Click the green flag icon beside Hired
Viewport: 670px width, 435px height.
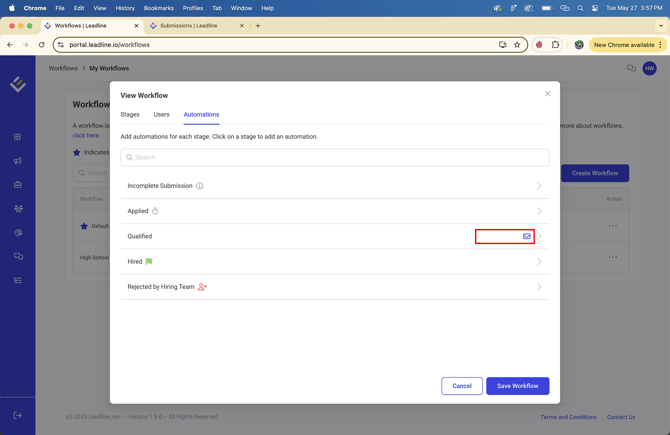[149, 262]
